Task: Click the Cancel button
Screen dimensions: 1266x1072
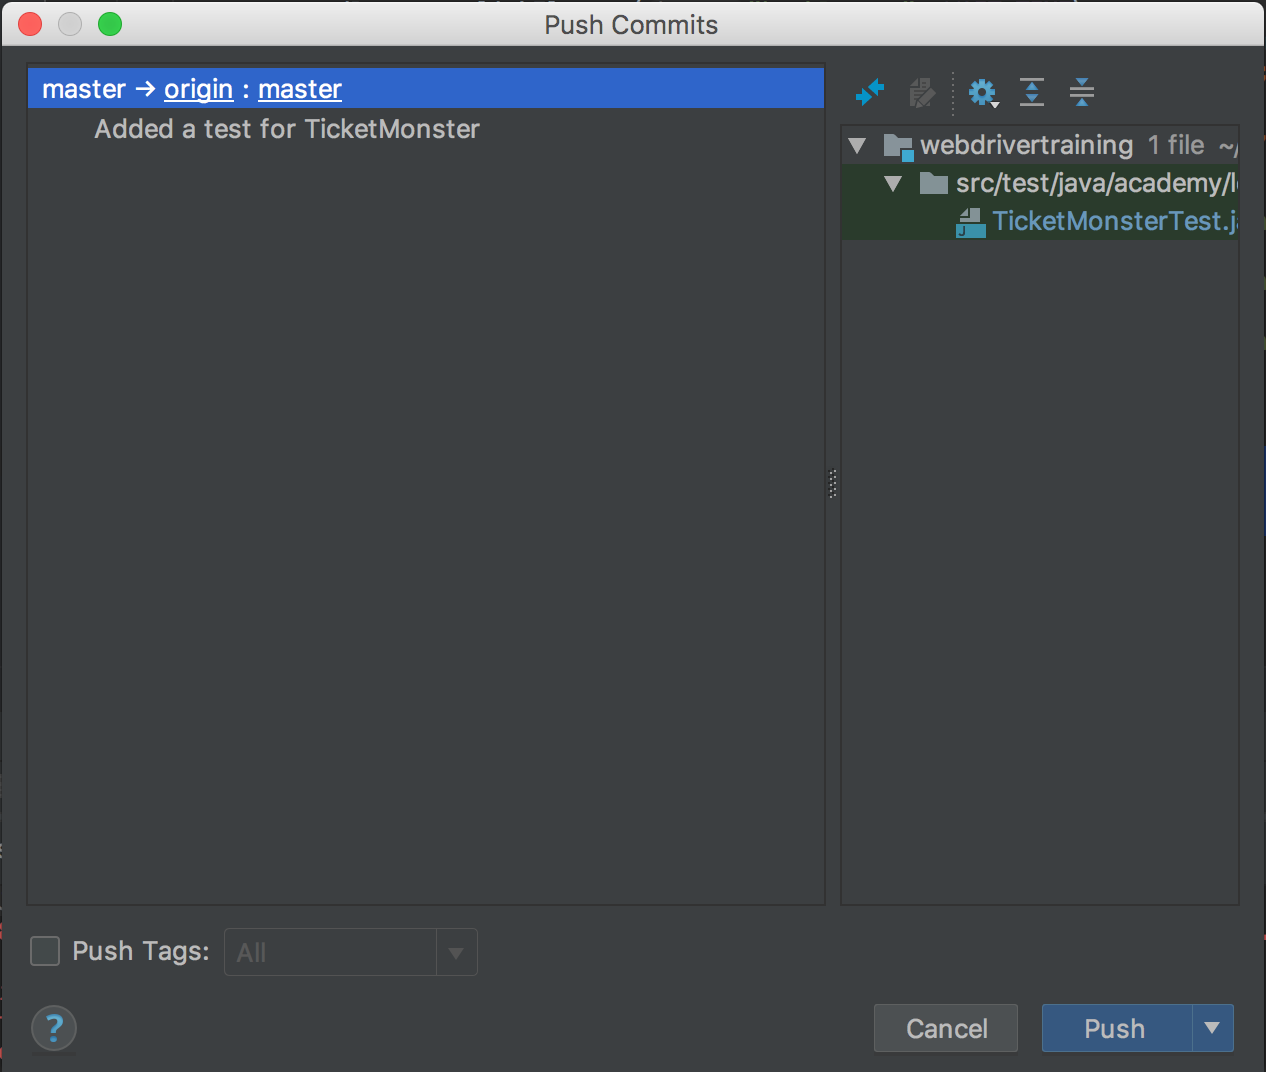Action: coord(946,1028)
